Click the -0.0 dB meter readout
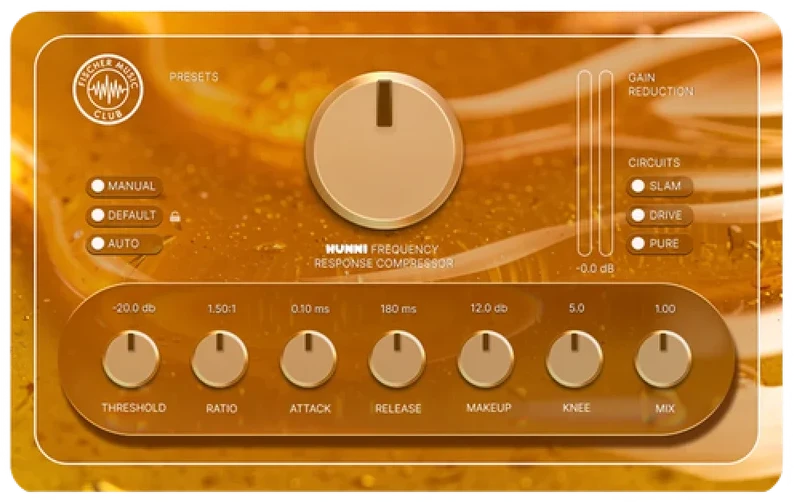Viewport: 794px width, 502px height. pos(595,269)
